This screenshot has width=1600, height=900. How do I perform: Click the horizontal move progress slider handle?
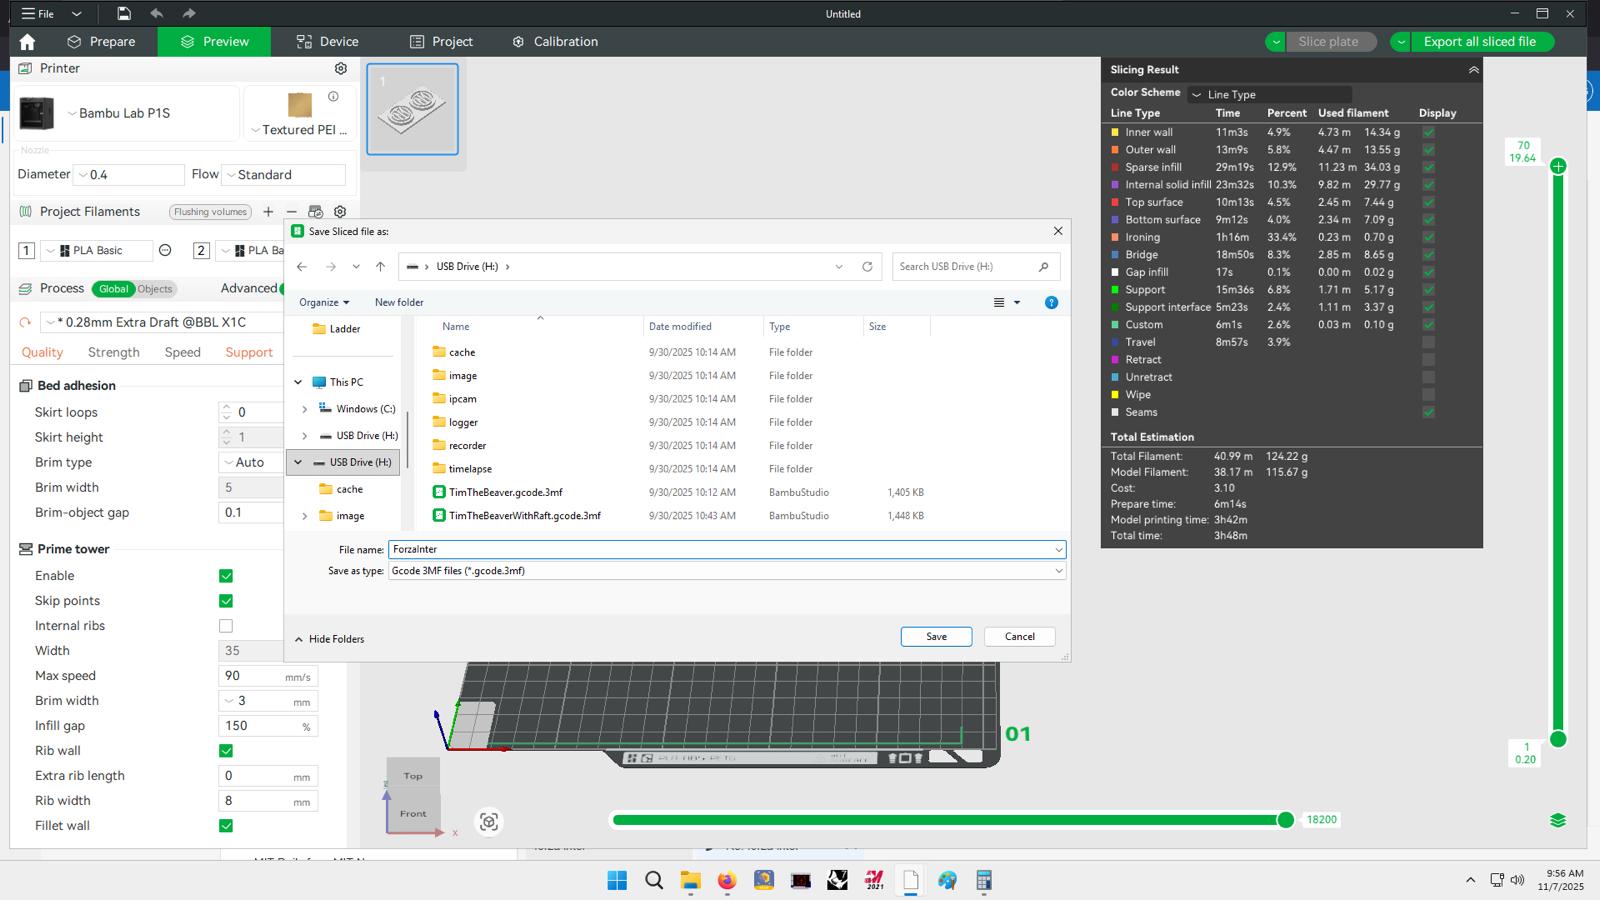tap(1285, 820)
